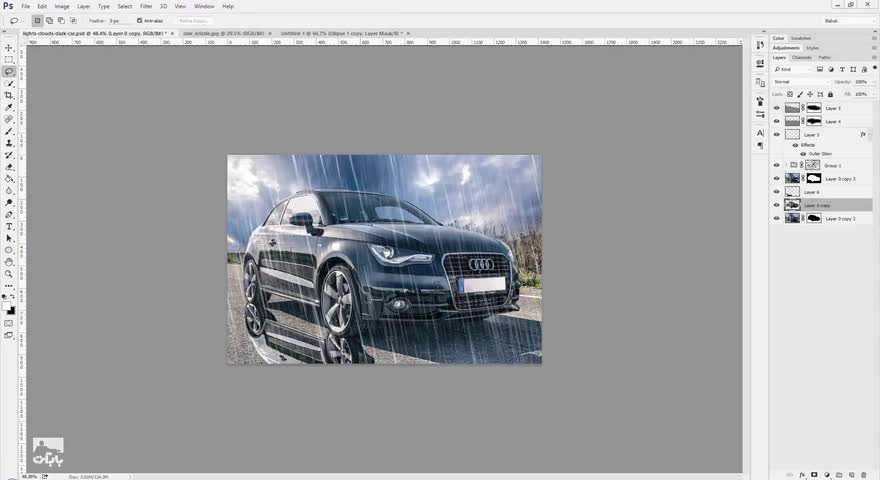This screenshot has height=480, width=880.
Task: Select the Crop tool
Action: click(x=8, y=95)
